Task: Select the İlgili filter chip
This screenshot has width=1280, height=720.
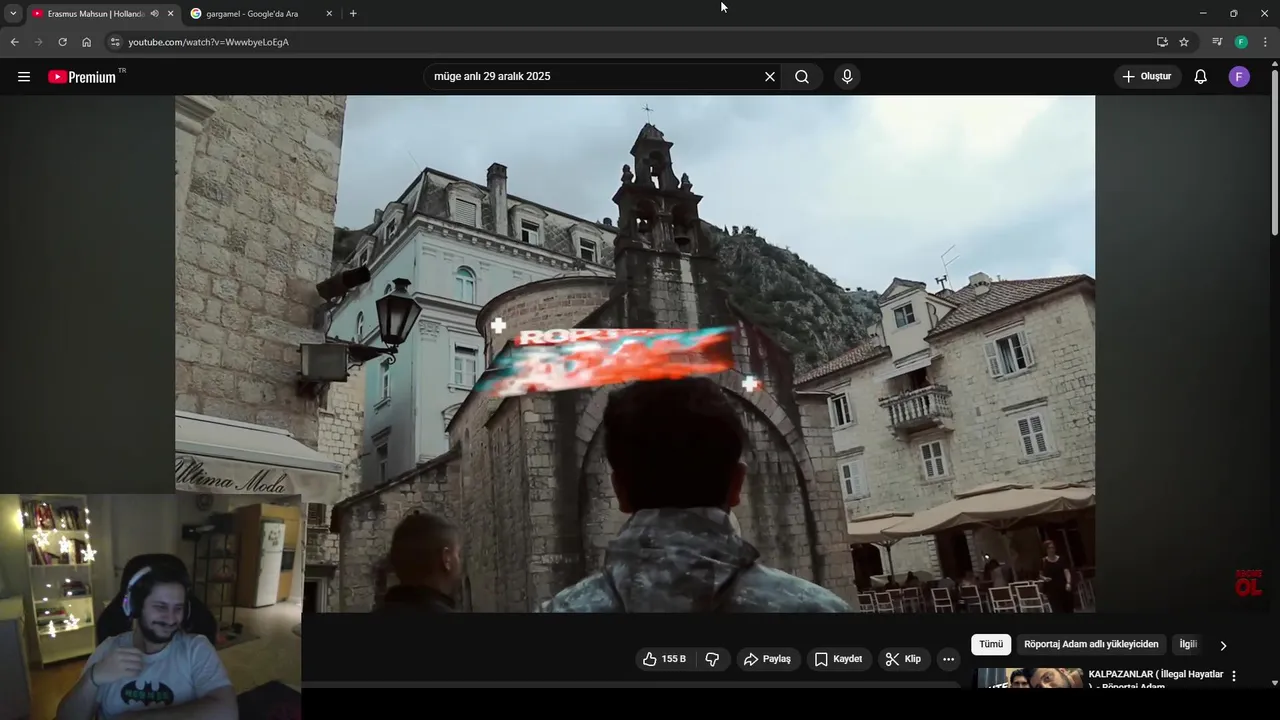Action: click(1188, 645)
